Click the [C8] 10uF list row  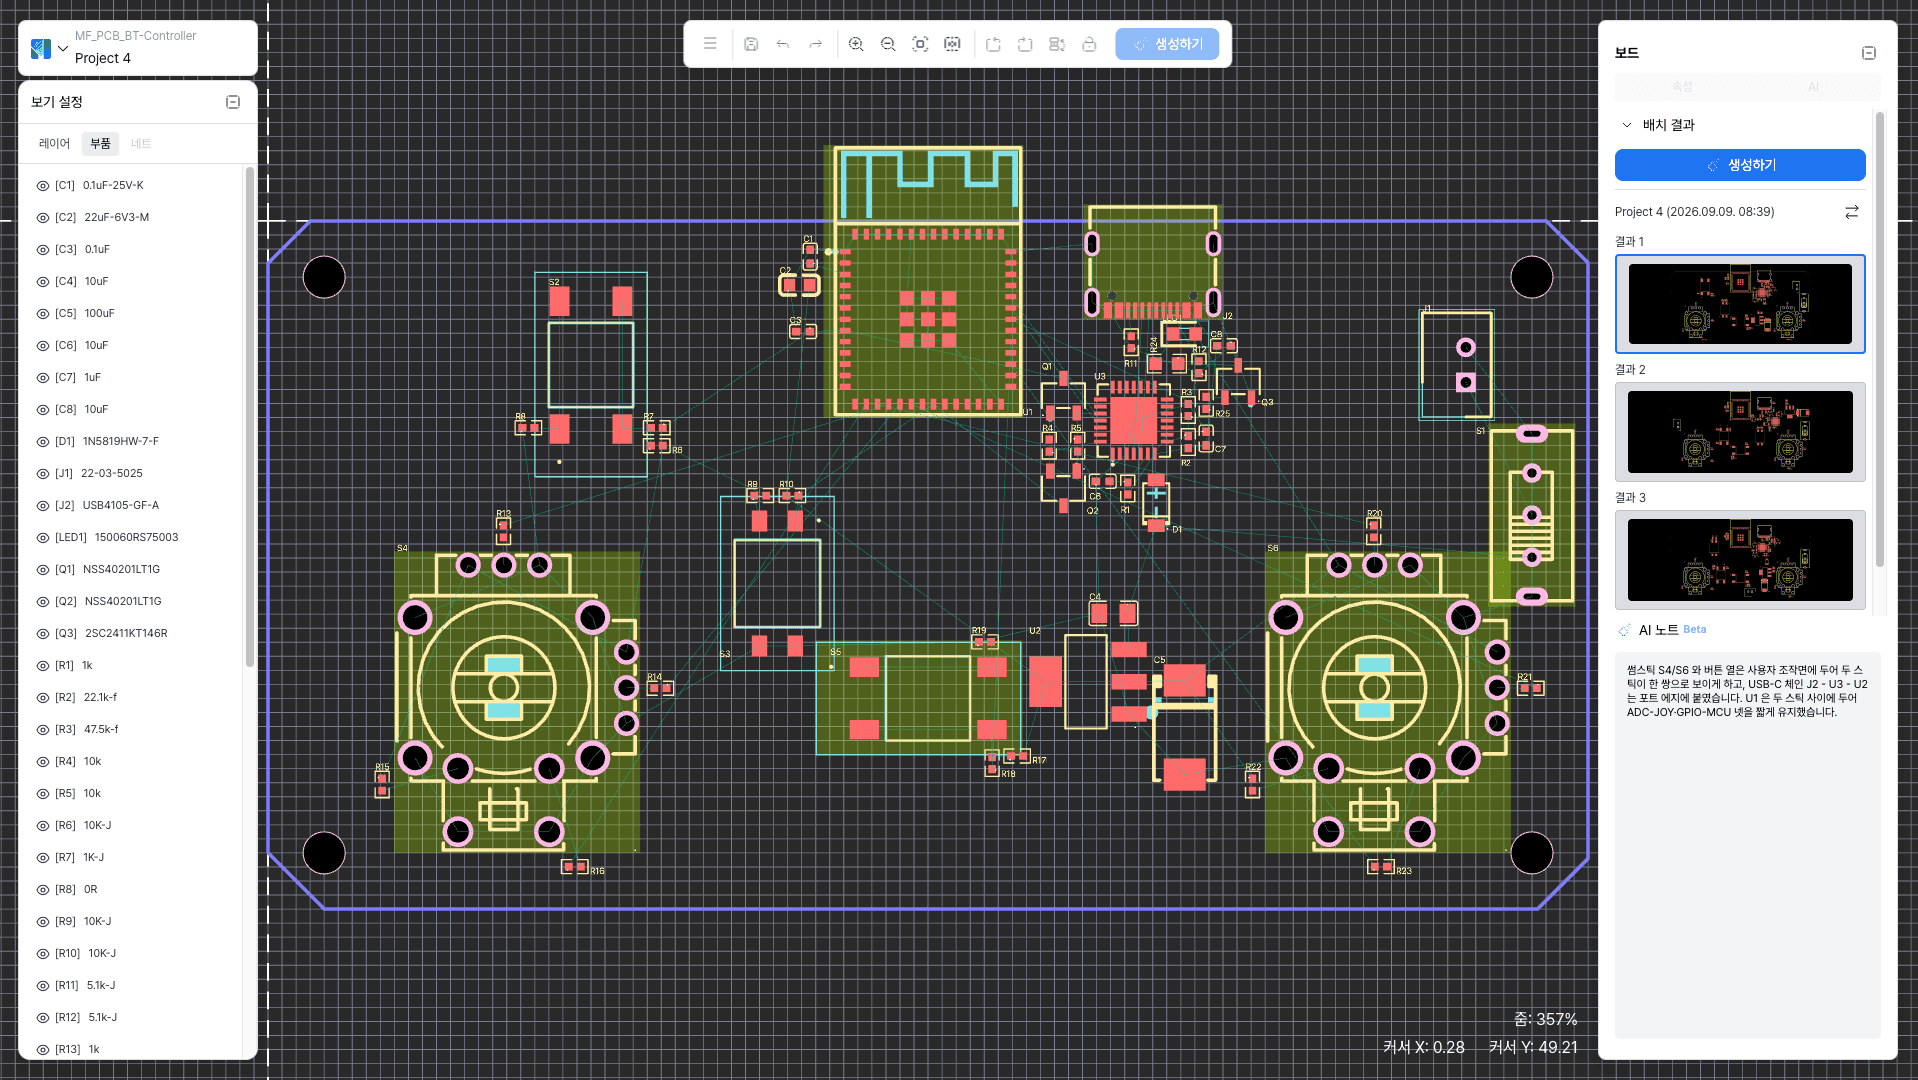point(130,410)
